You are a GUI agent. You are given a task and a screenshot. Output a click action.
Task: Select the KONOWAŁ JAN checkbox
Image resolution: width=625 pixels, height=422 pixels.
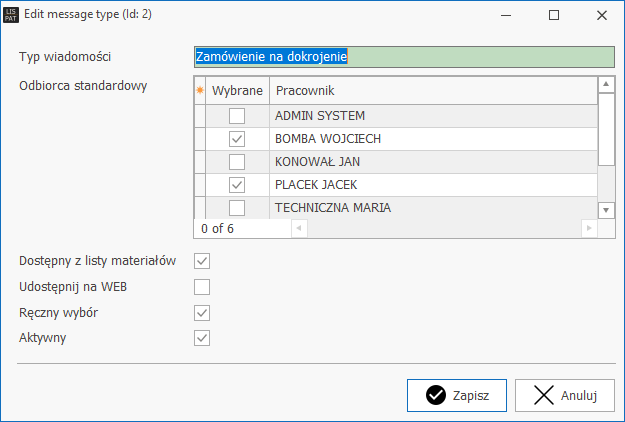click(237, 162)
